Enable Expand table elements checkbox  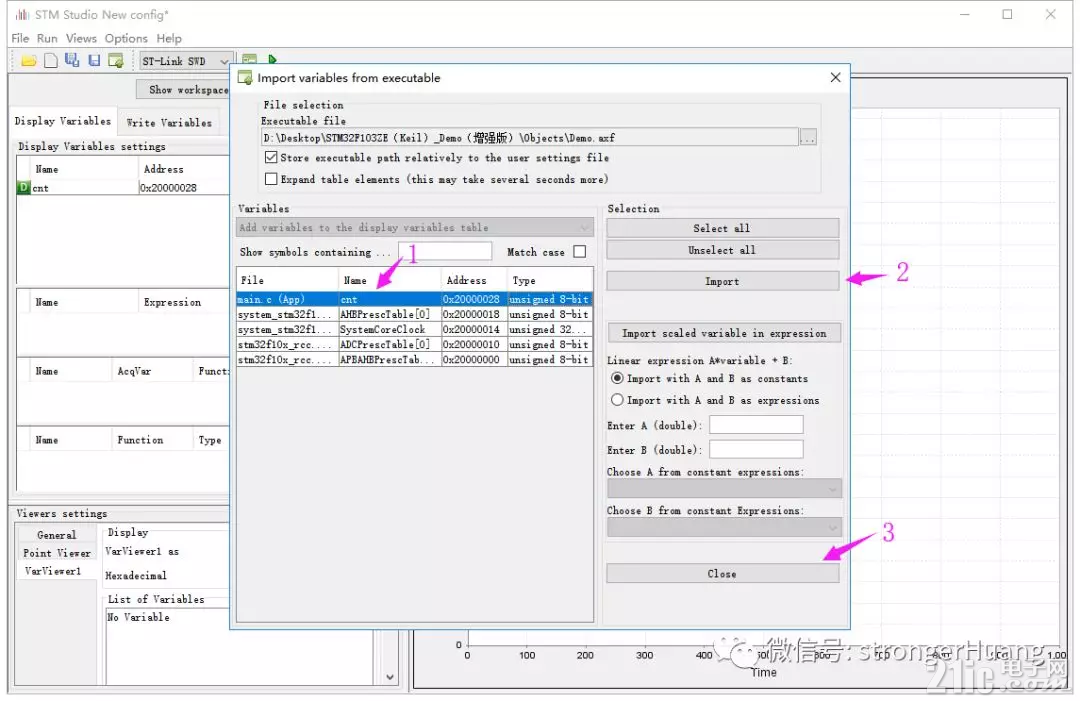coord(271,179)
